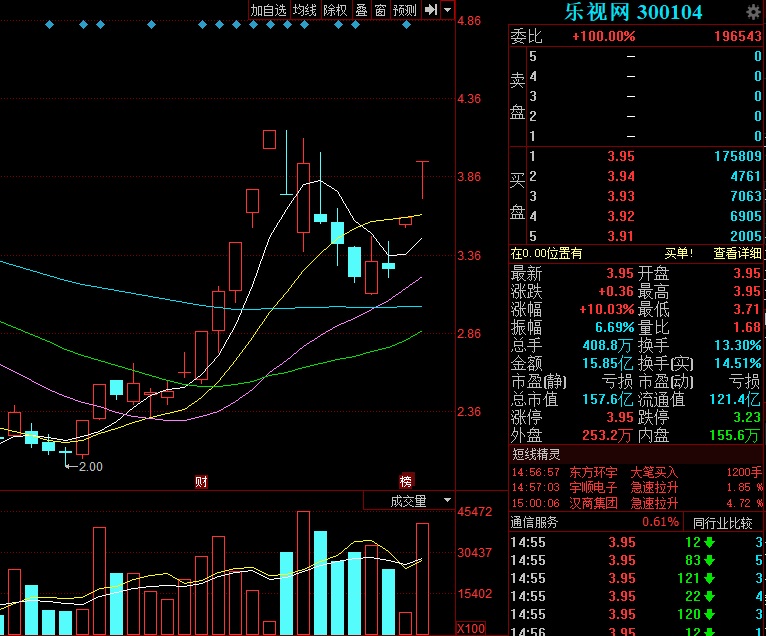
Task: Click the 乐视网 300104 stock title
Action: point(634,12)
